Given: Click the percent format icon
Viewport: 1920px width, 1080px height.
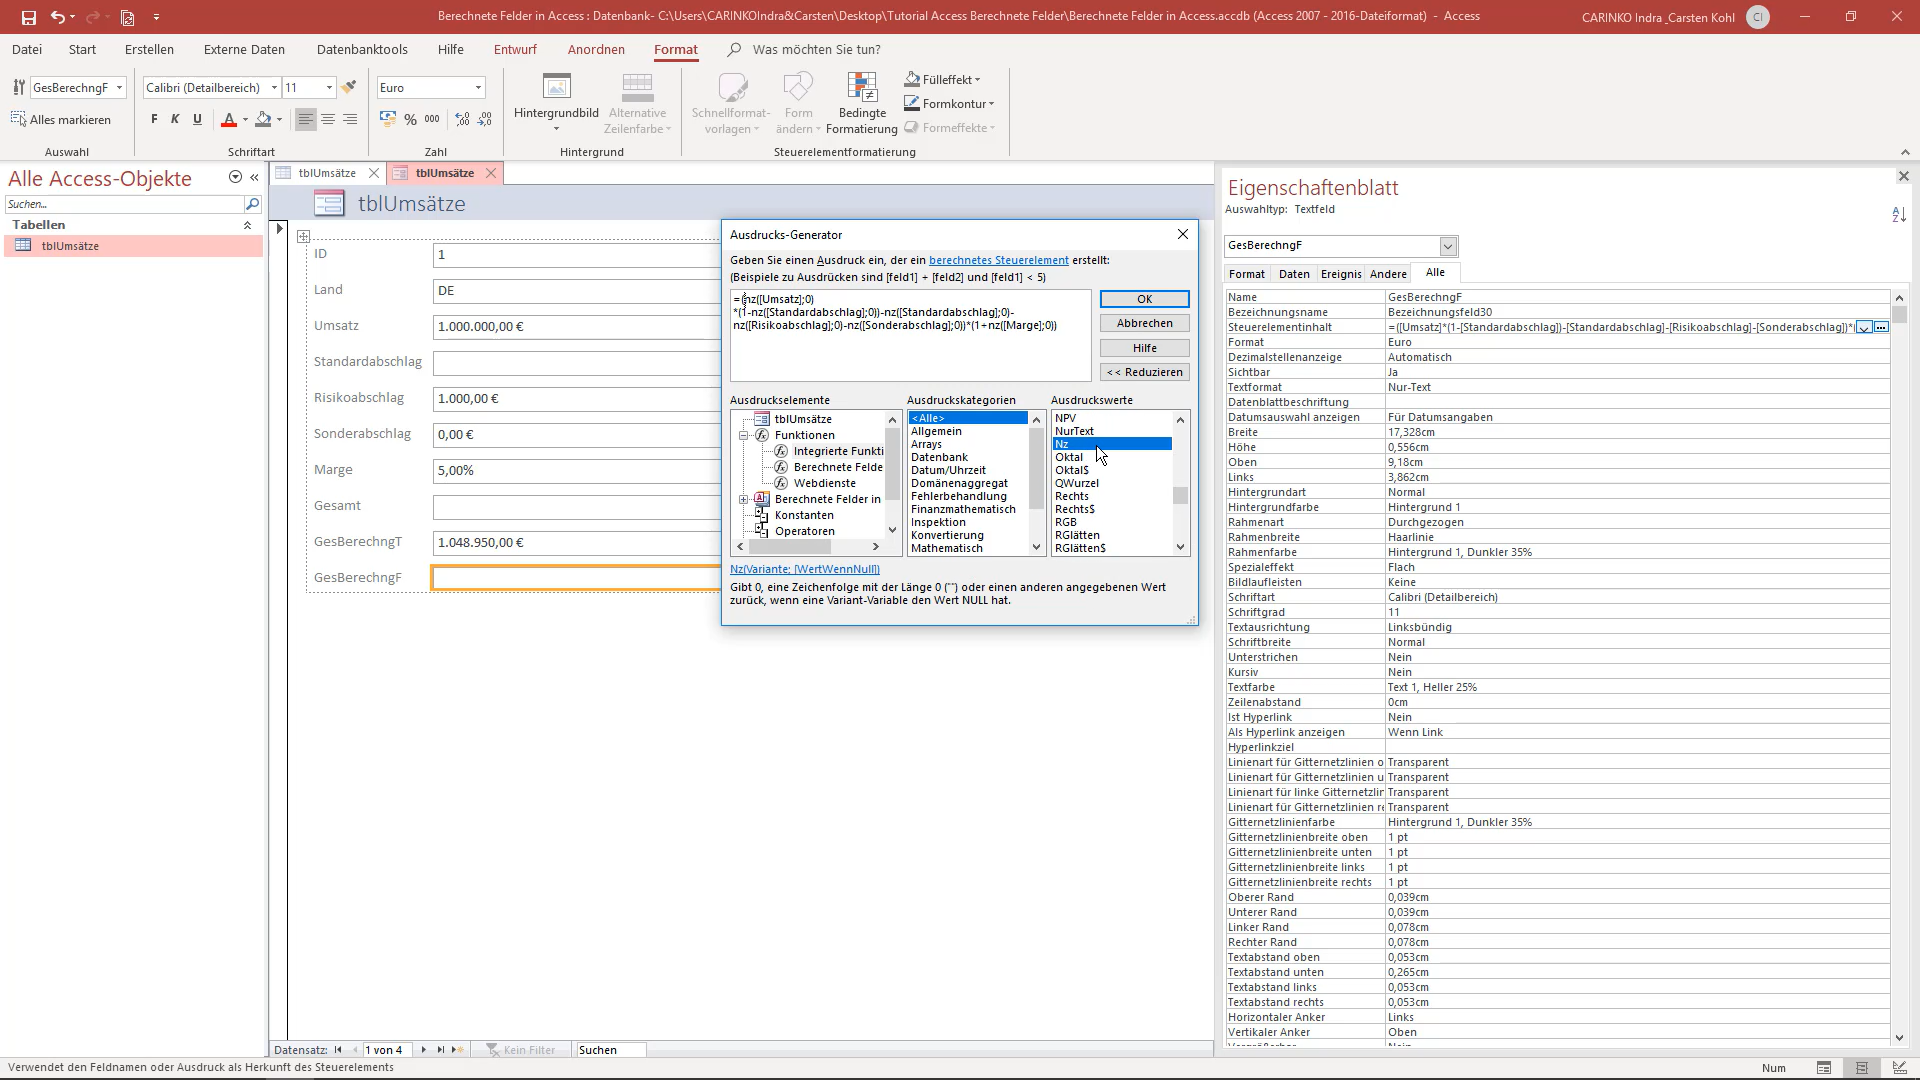Looking at the screenshot, I should coord(410,119).
